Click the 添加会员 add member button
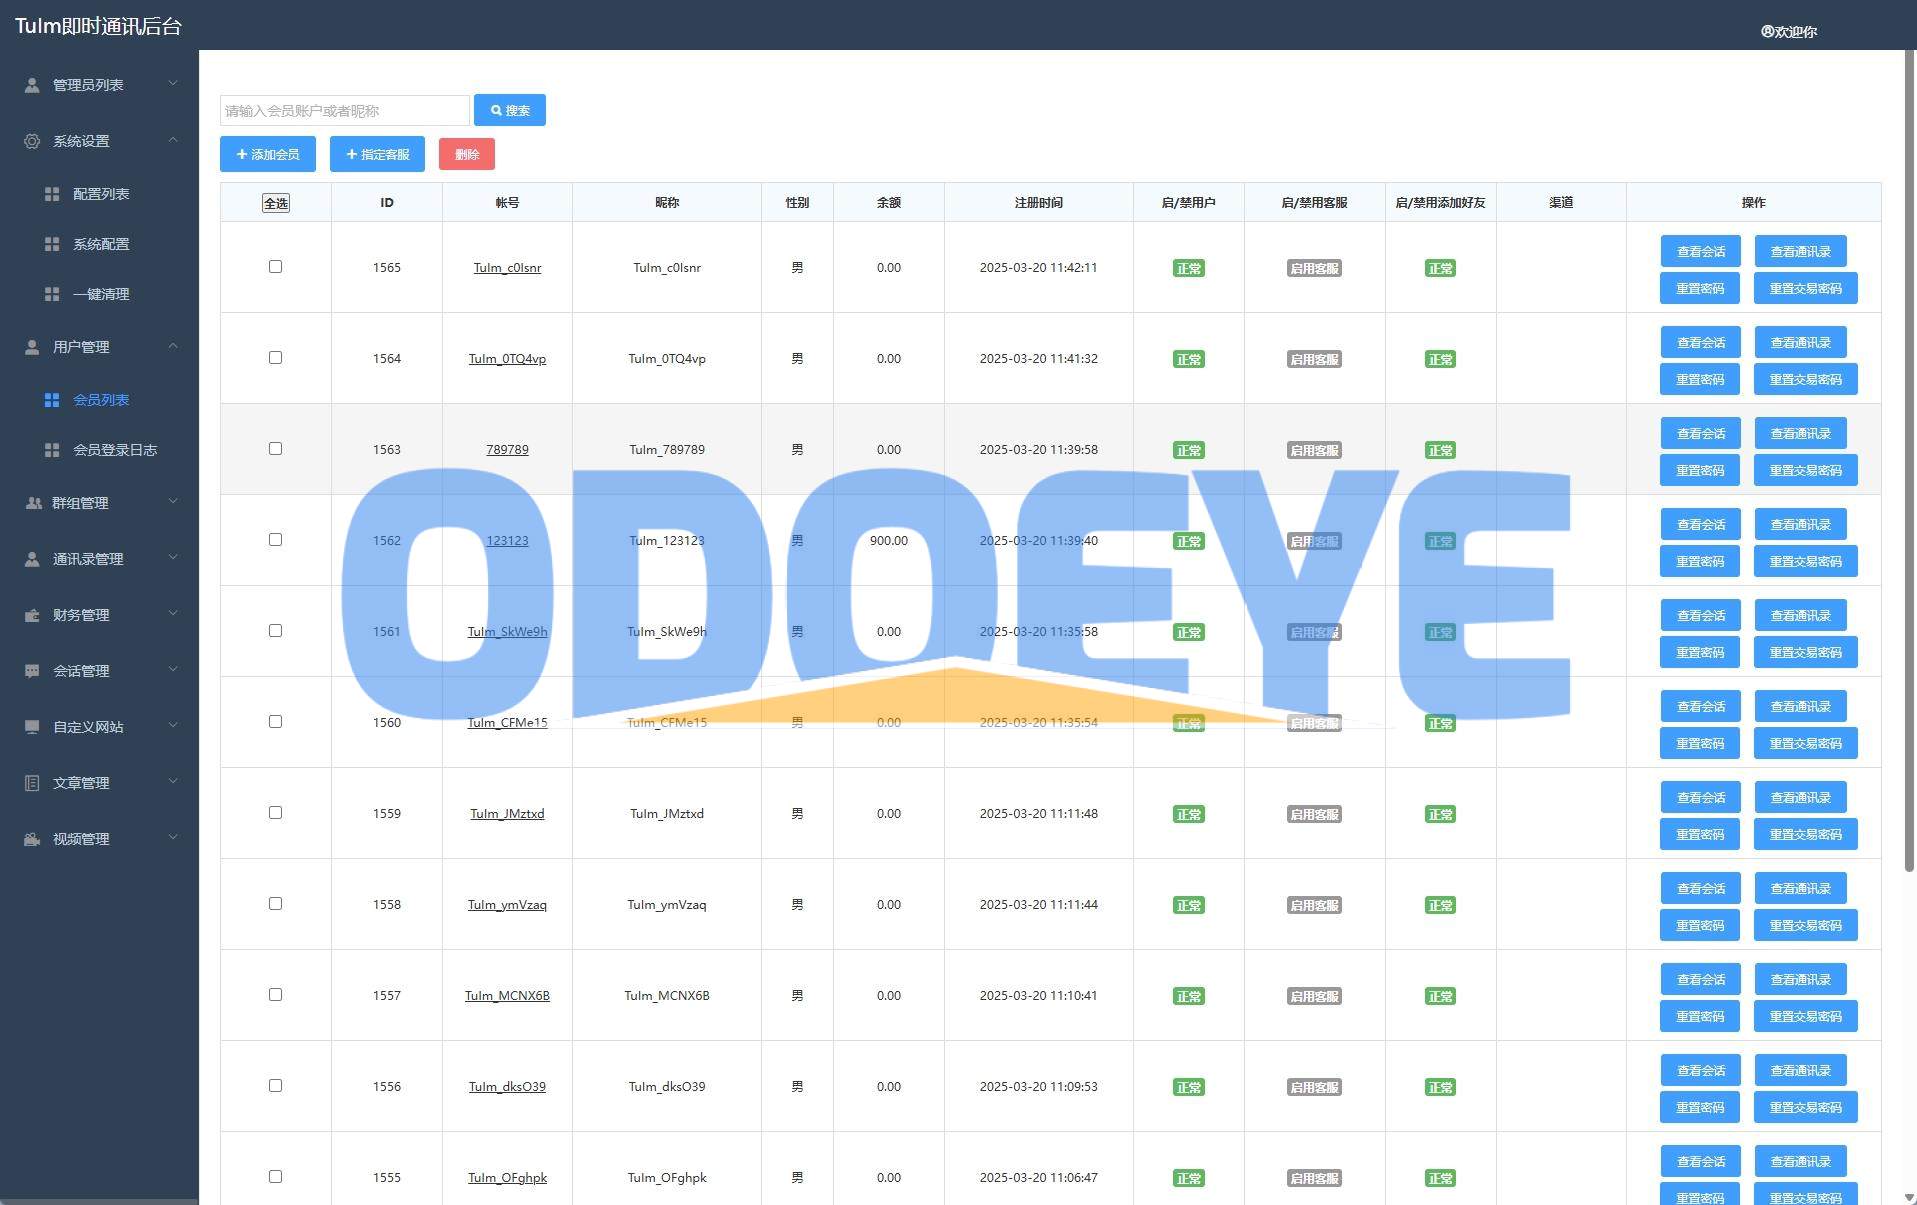This screenshot has width=1917, height=1205. point(268,154)
